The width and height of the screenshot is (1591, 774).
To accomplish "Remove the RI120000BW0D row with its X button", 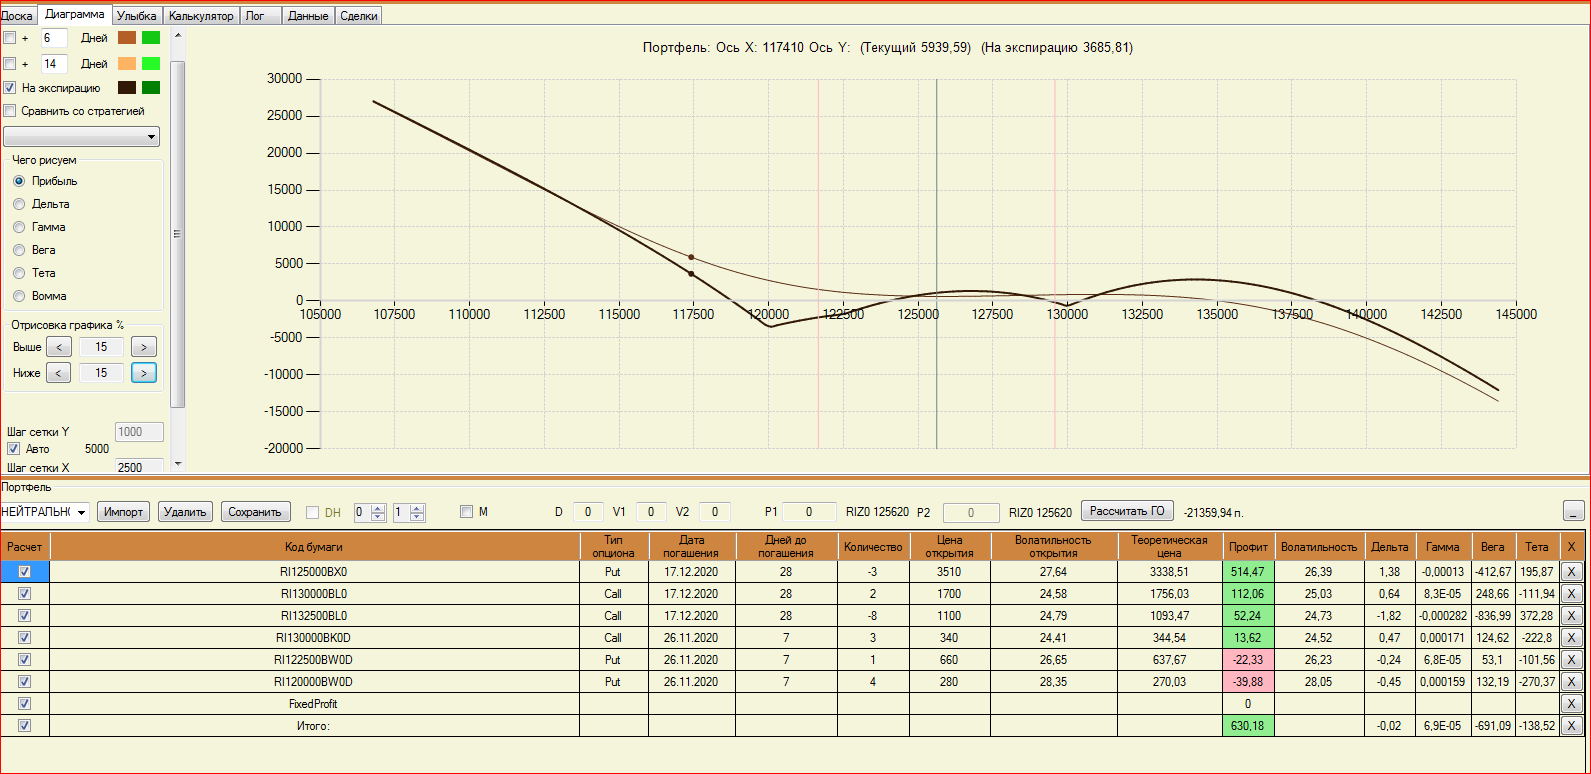I will pos(1571,682).
